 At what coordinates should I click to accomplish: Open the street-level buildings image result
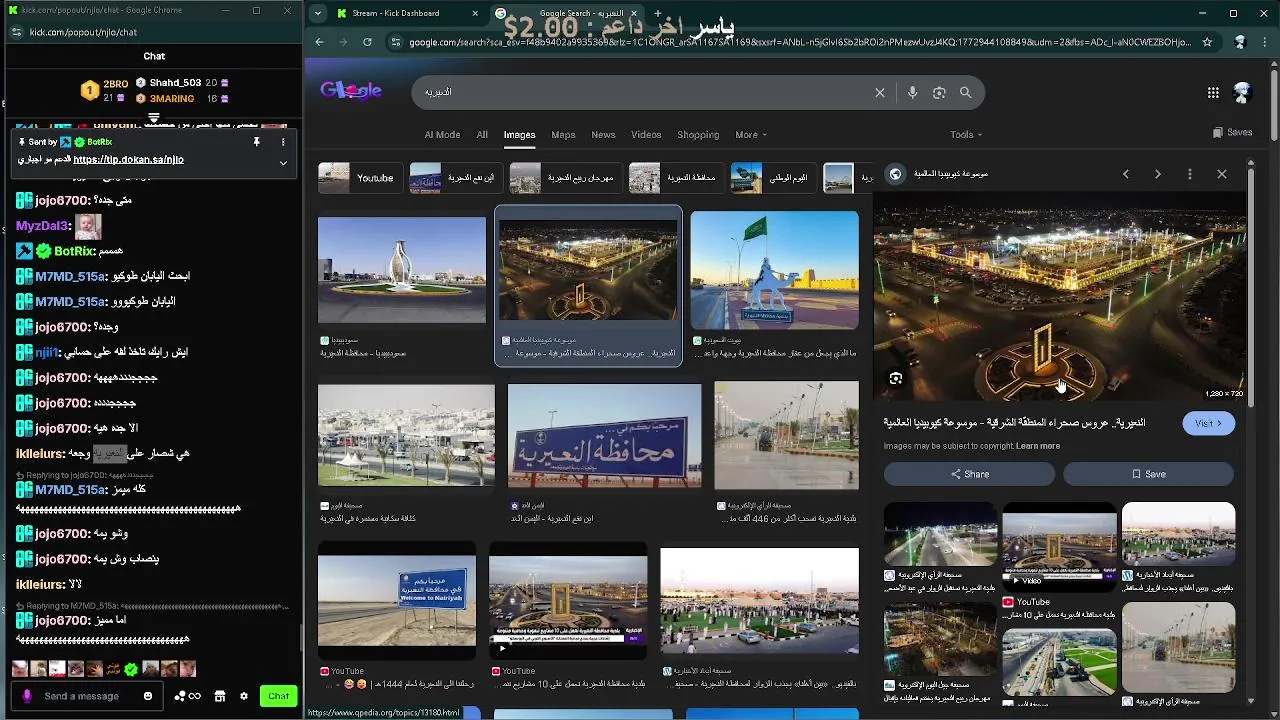(x=406, y=435)
